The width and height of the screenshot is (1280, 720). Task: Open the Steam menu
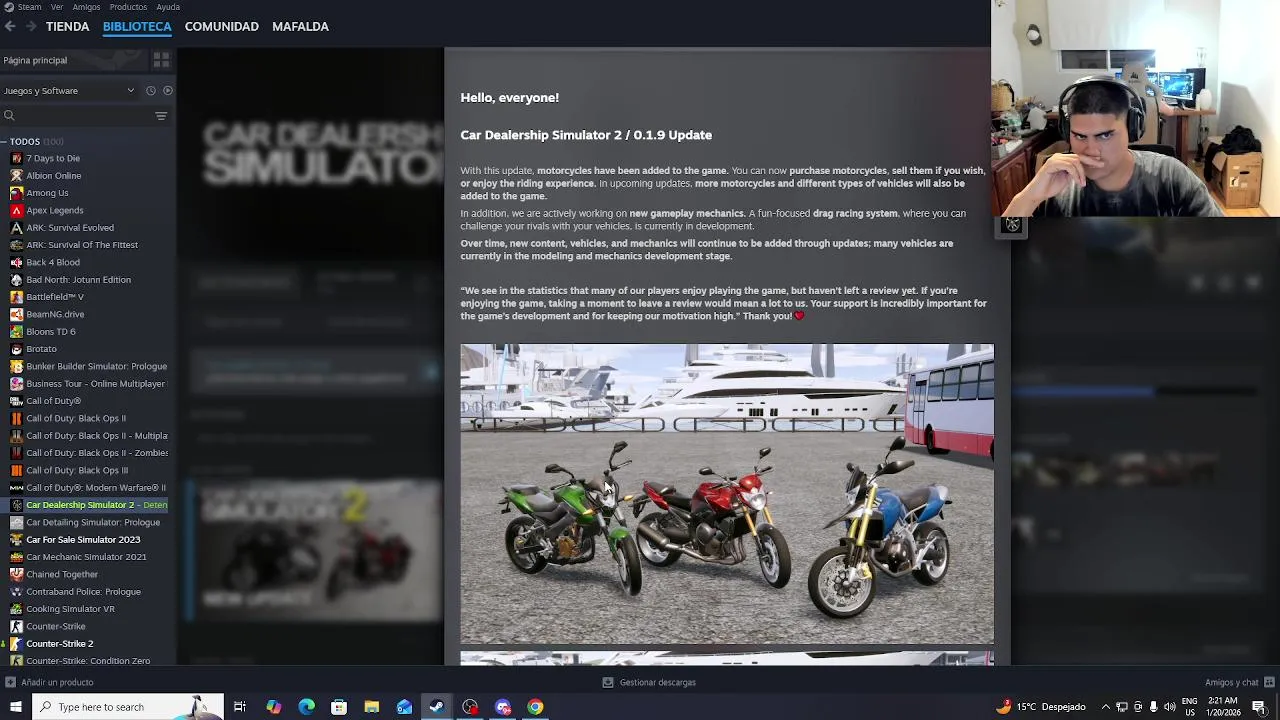[22, 7]
